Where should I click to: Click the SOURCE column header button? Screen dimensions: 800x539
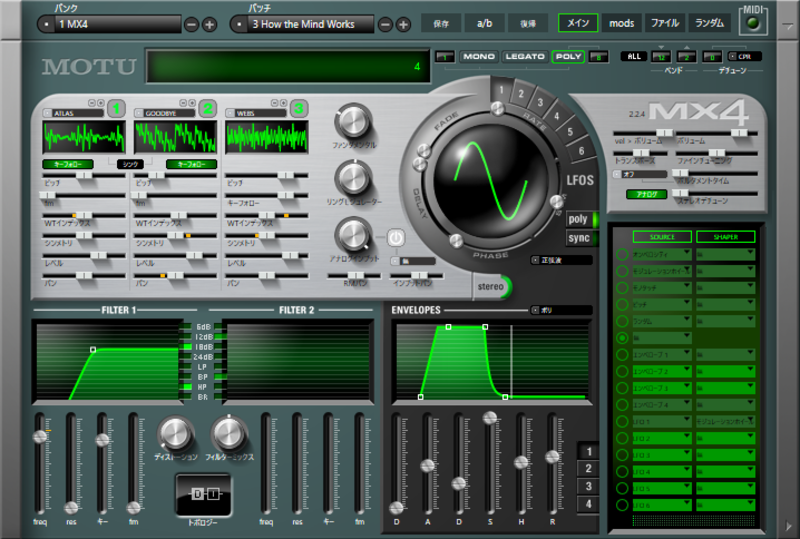pos(662,237)
